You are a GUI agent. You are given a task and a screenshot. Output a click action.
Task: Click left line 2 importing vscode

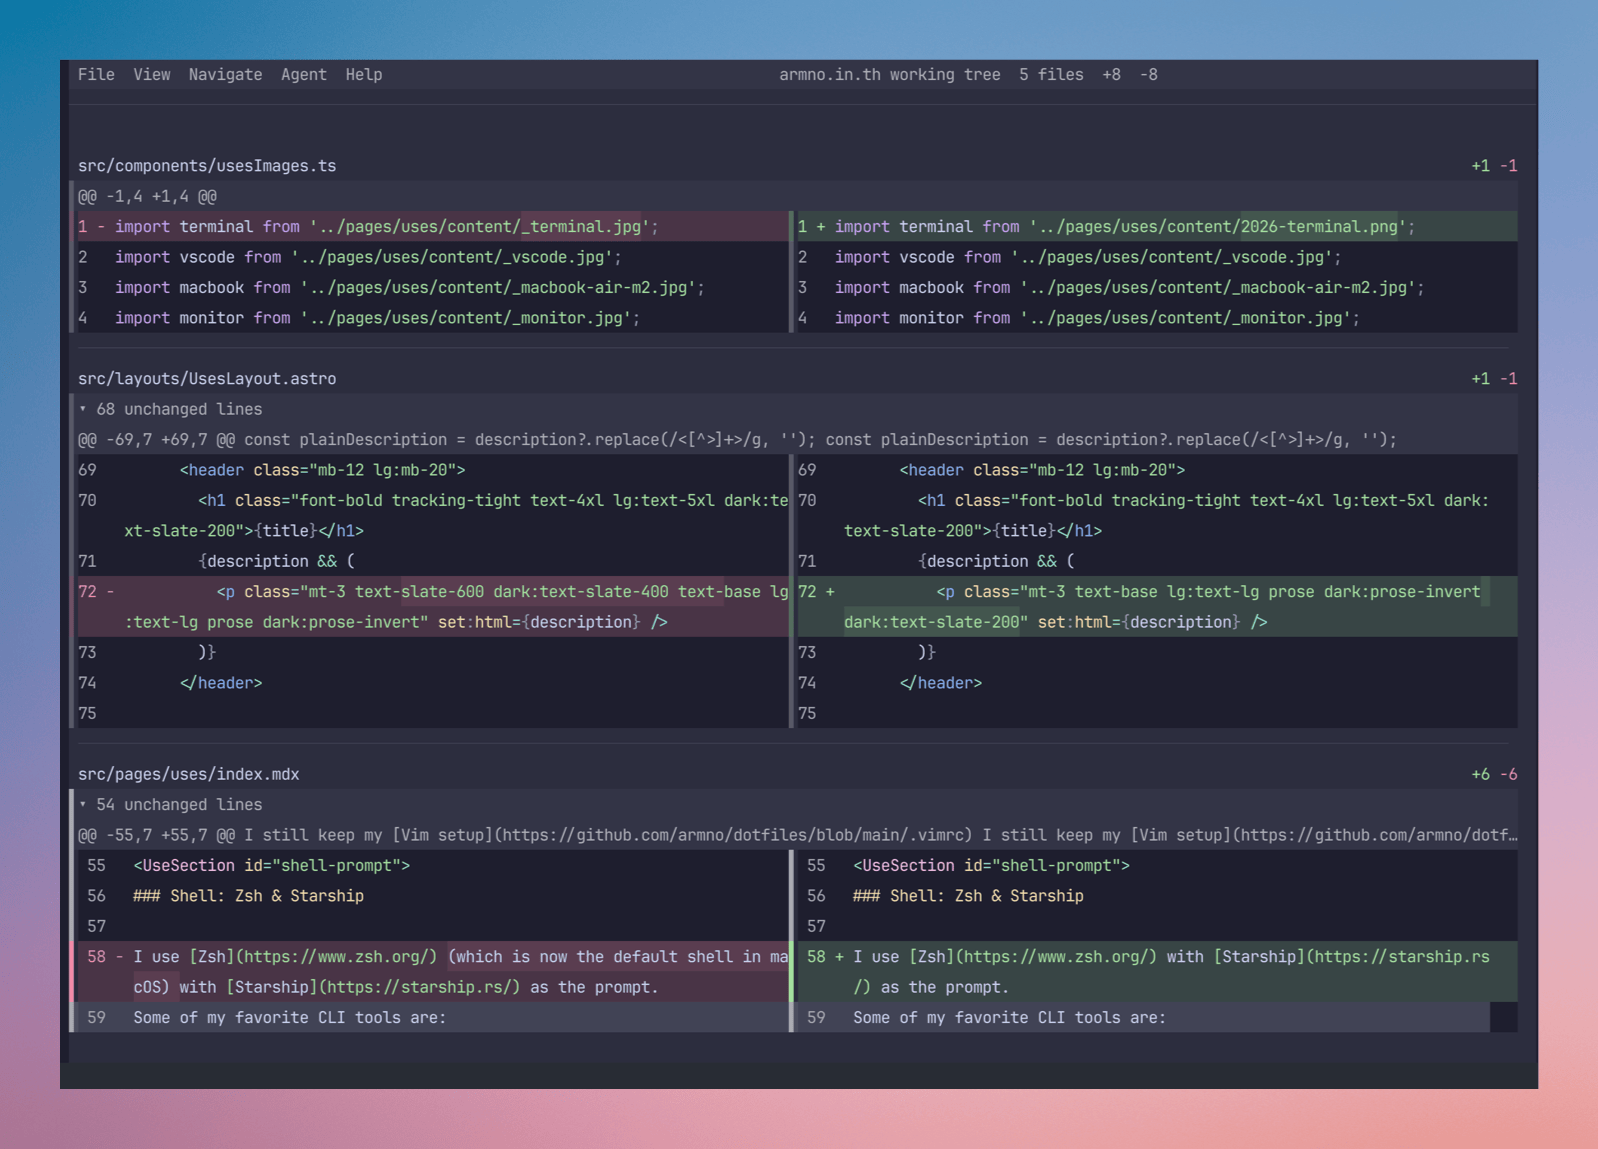point(431,258)
